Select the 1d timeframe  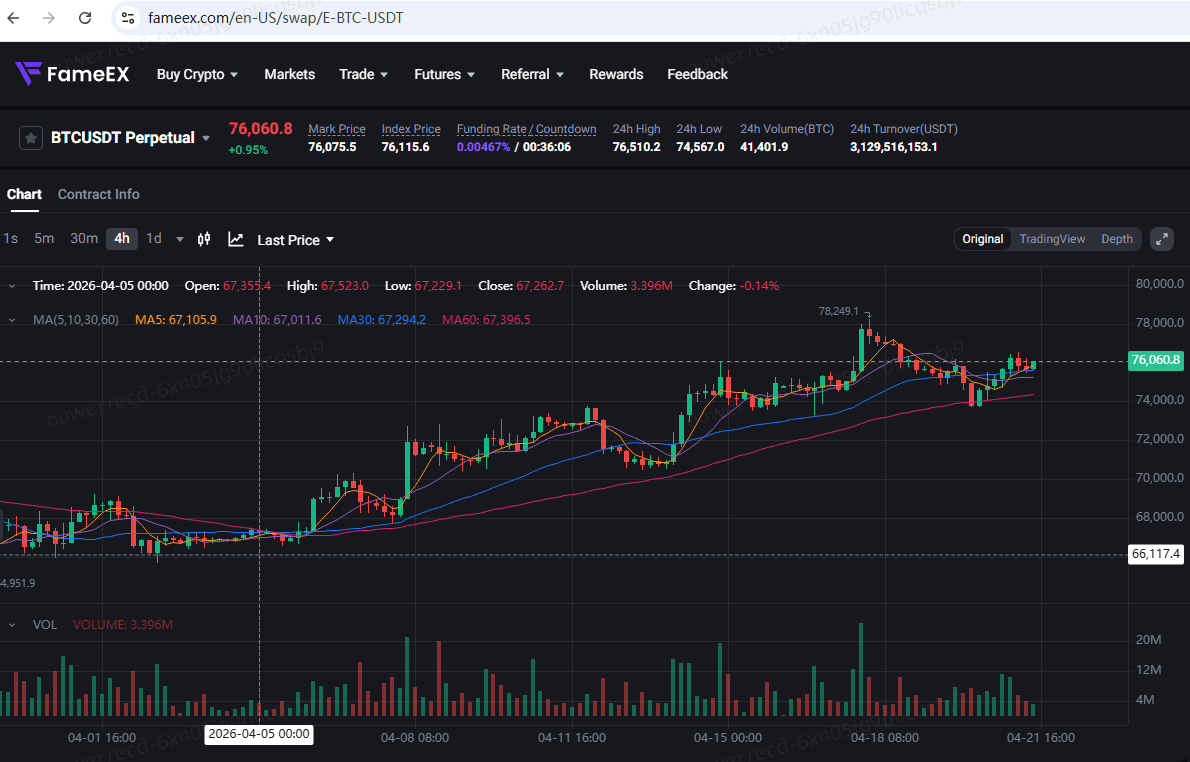coord(154,238)
